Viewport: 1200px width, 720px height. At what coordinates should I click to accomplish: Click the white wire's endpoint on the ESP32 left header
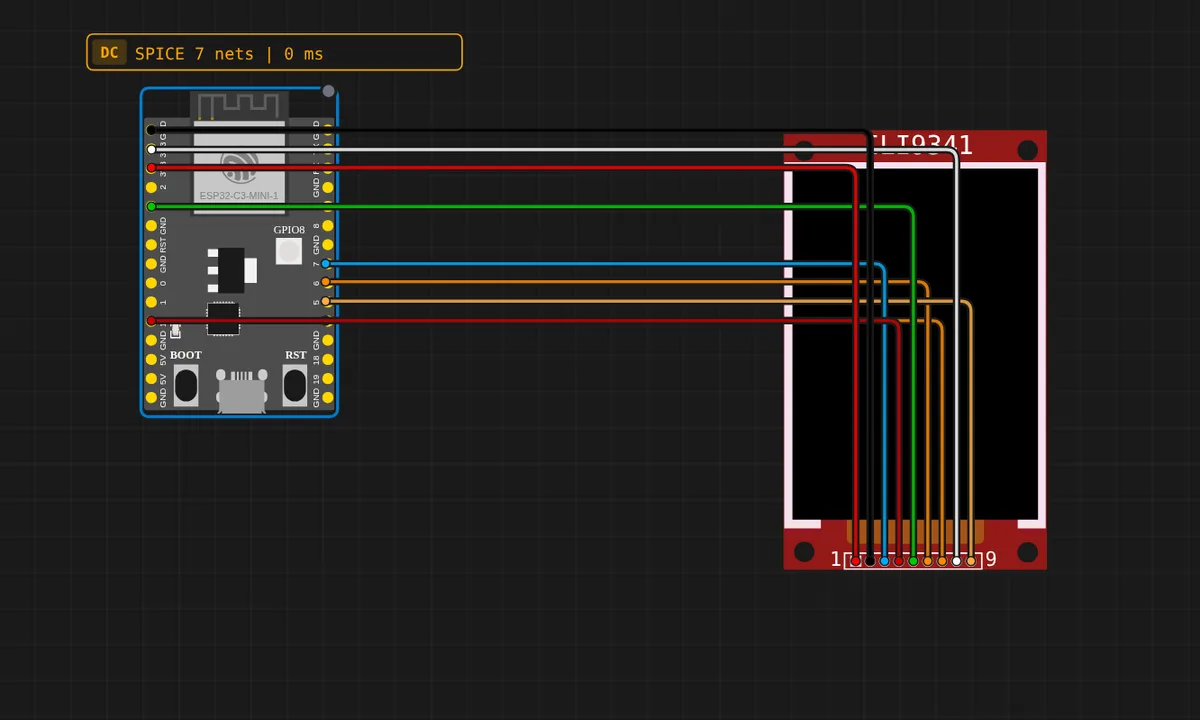pos(151,149)
